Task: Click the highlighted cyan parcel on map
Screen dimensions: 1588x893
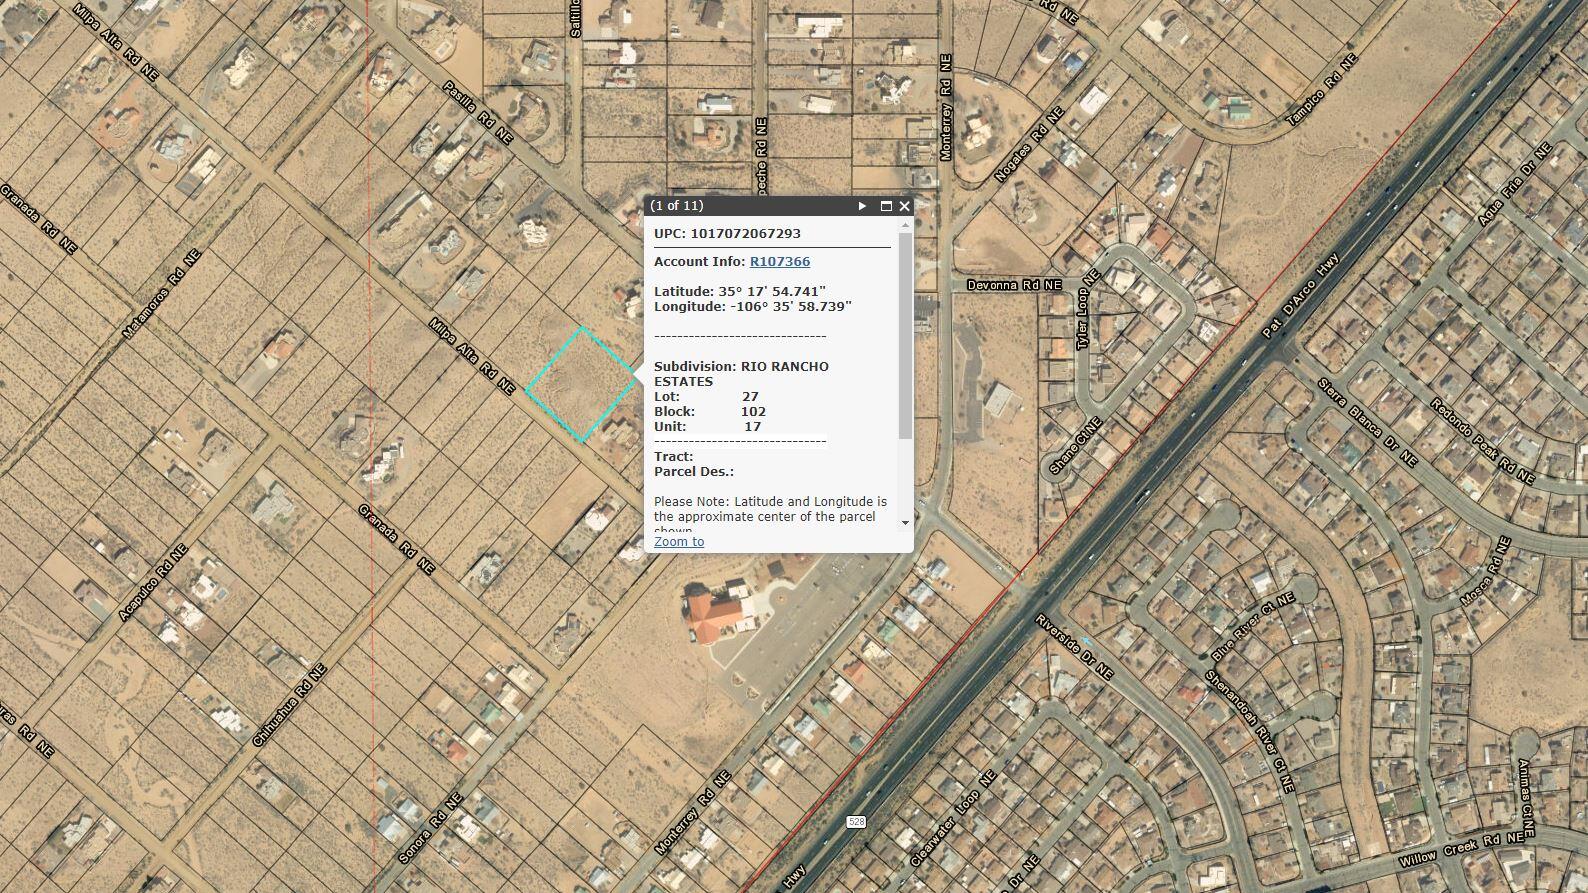Action: (x=581, y=384)
